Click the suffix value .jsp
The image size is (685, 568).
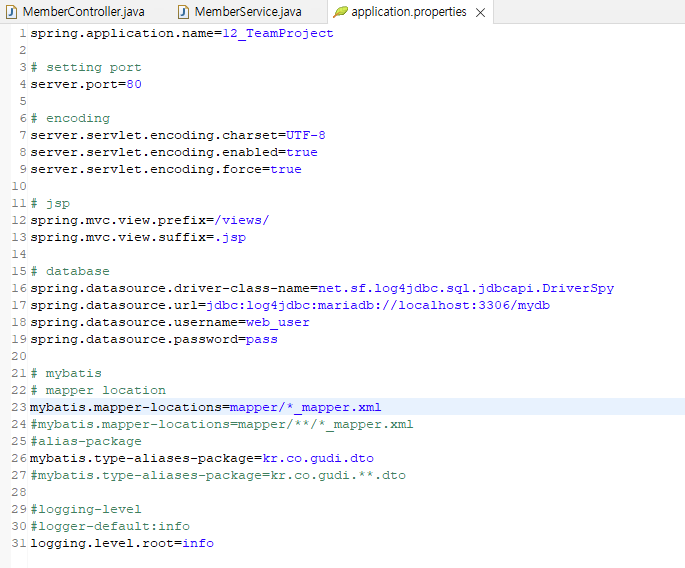click(230, 237)
